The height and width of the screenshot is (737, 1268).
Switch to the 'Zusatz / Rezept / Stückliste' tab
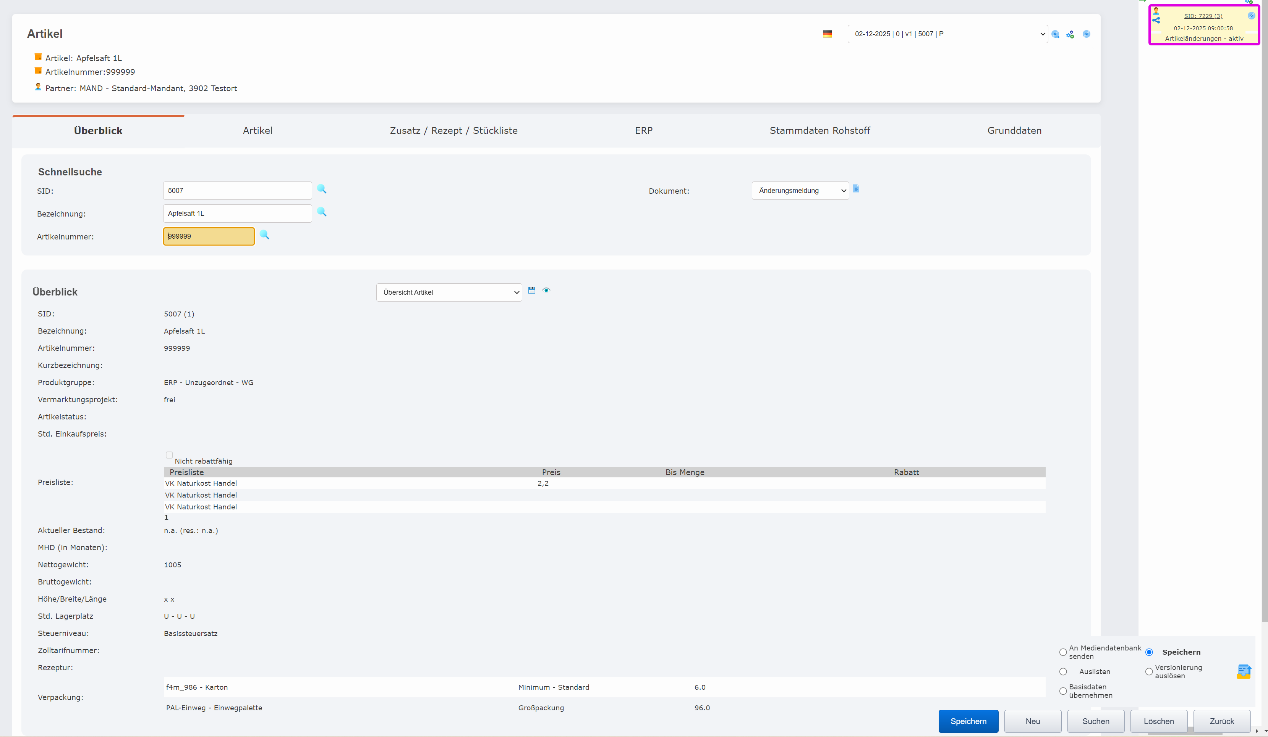tap(453, 131)
